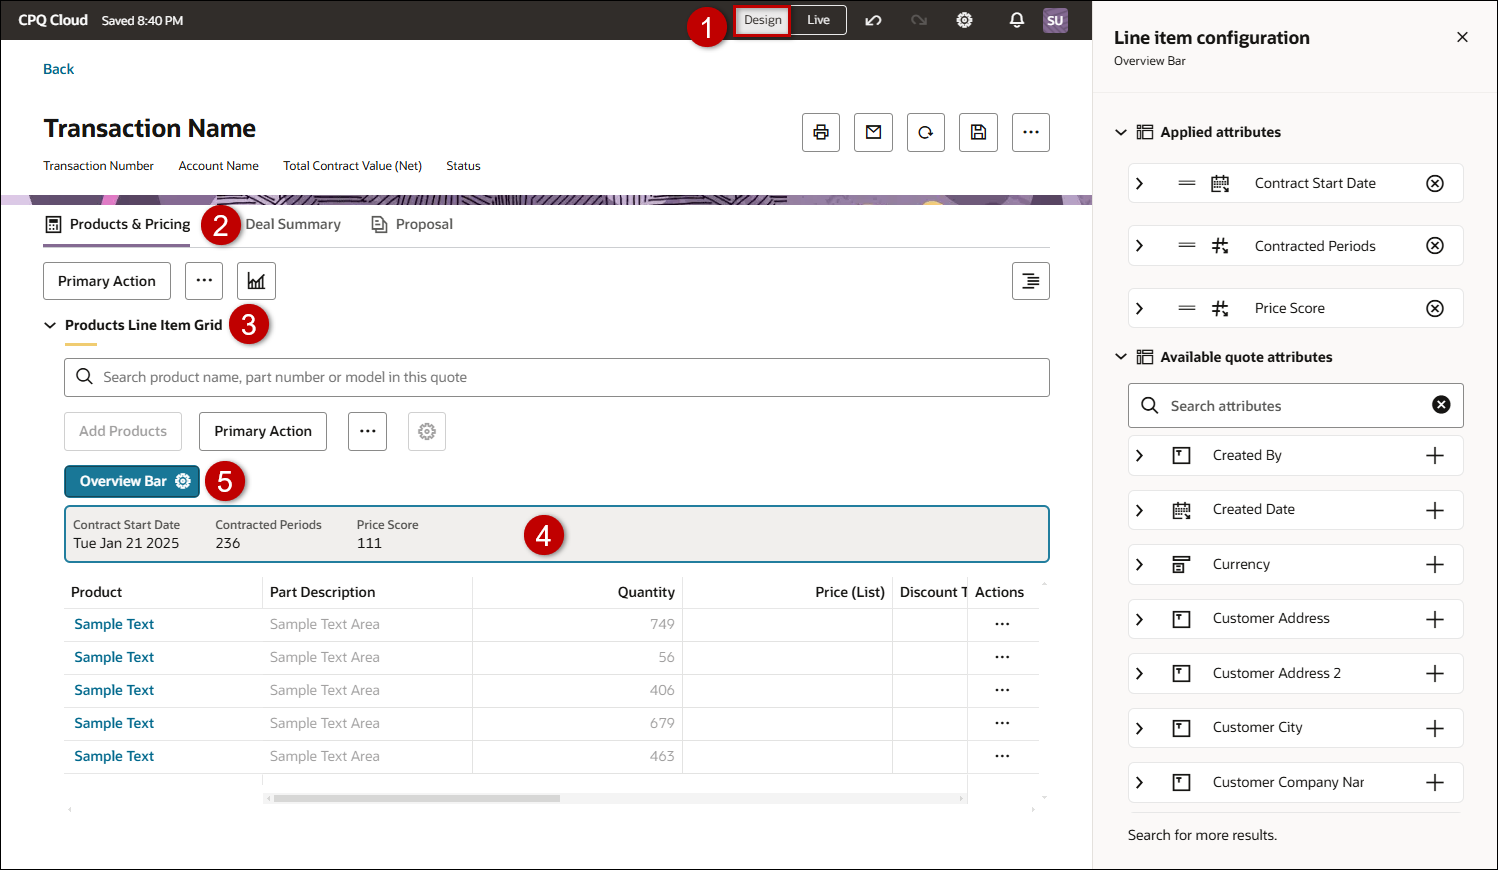Open ellipsis menu beside grid Primary Action
Viewport: 1498px width, 870px height.
pyautogui.click(x=368, y=431)
